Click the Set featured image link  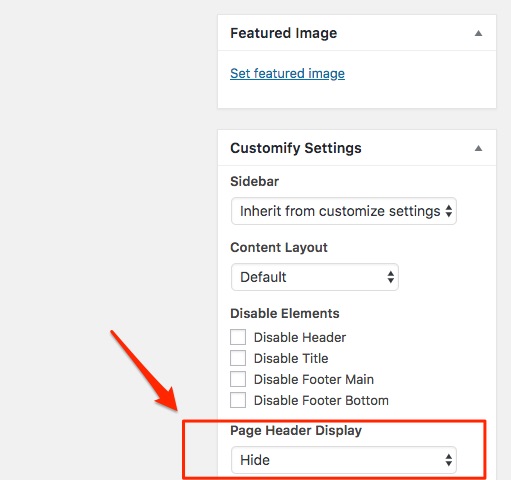coord(287,73)
